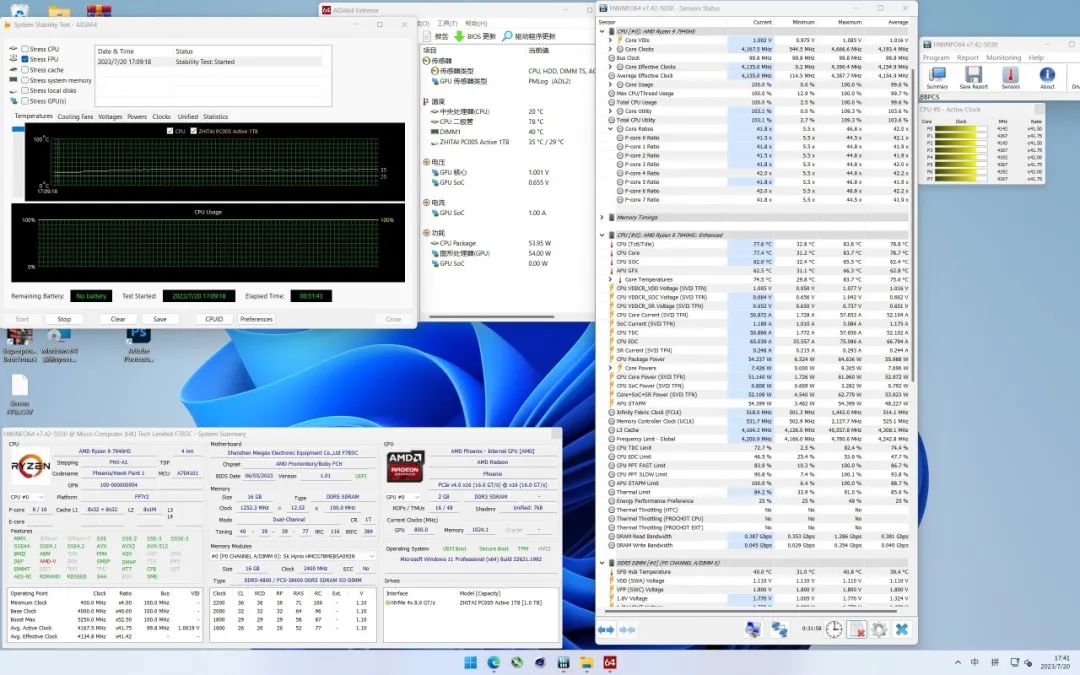Open the CPU #0 selector dropdown

tap(28, 497)
